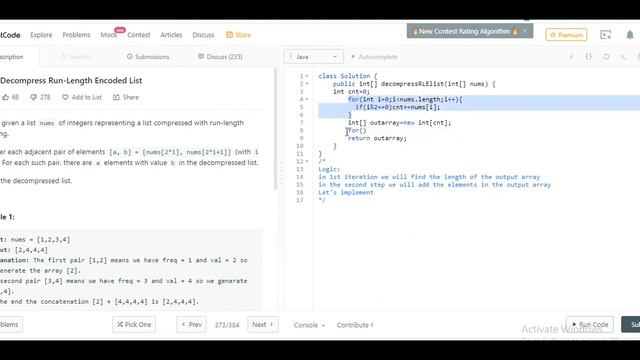Click the Share label
The height and width of the screenshot is (360, 640).
tap(131, 97)
